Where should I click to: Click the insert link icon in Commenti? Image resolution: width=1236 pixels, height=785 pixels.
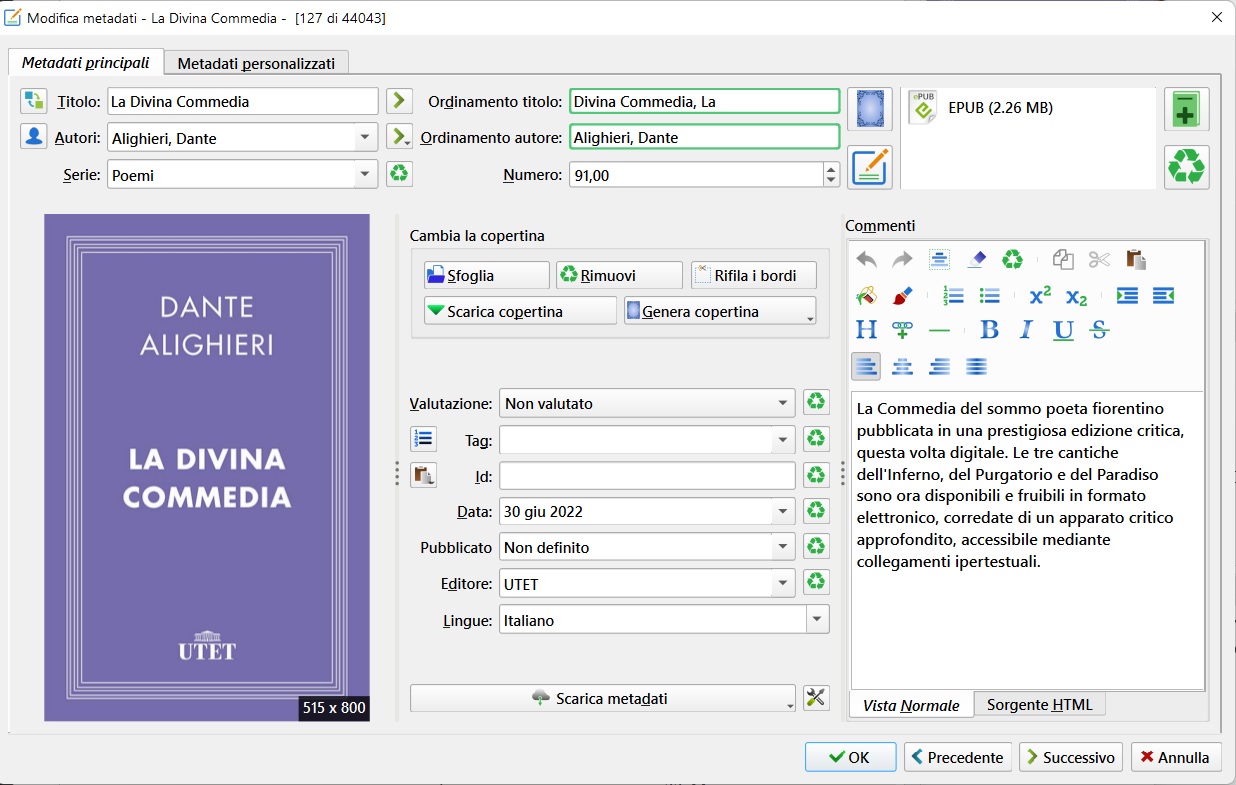pyautogui.click(x=902, y=330)
